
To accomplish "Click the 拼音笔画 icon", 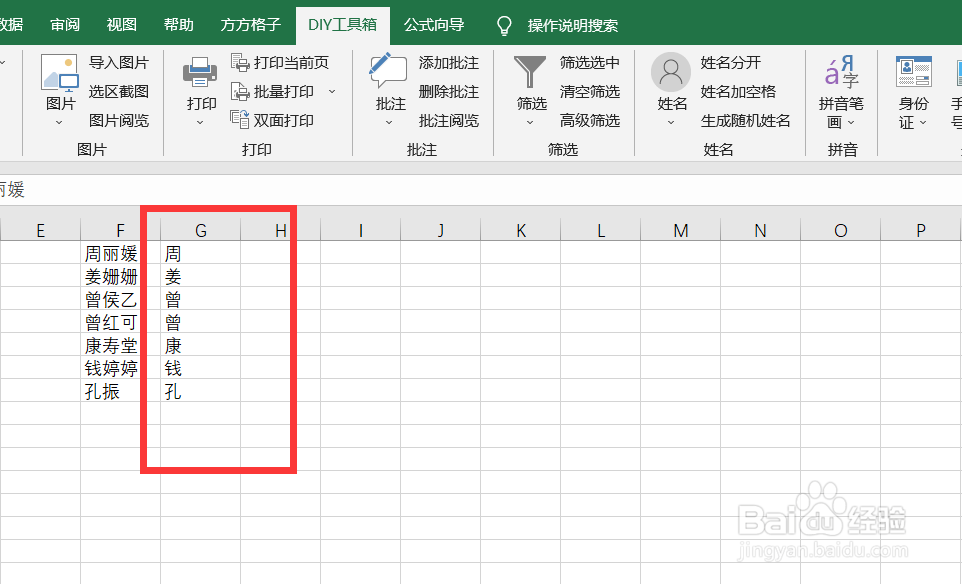I will point(841,71).
